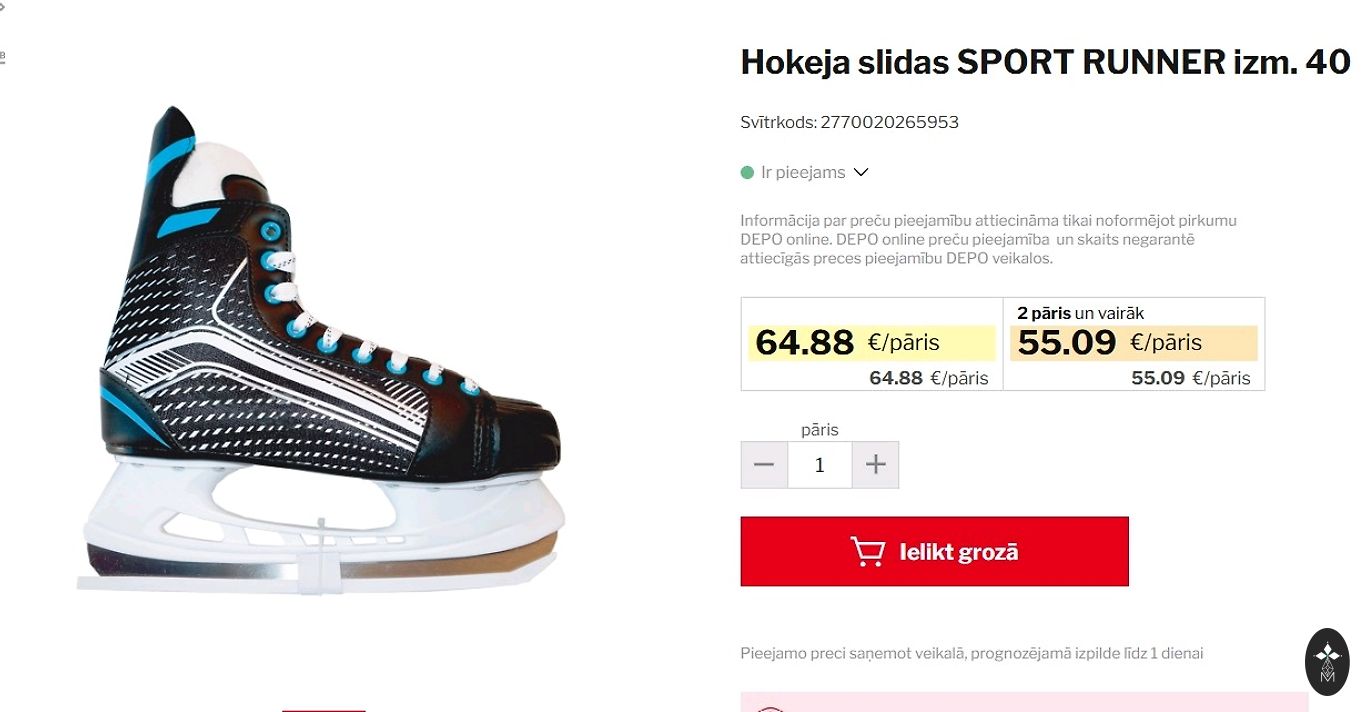
Task: Click the minus icon to decrease pairs
Action: [764, 465]
